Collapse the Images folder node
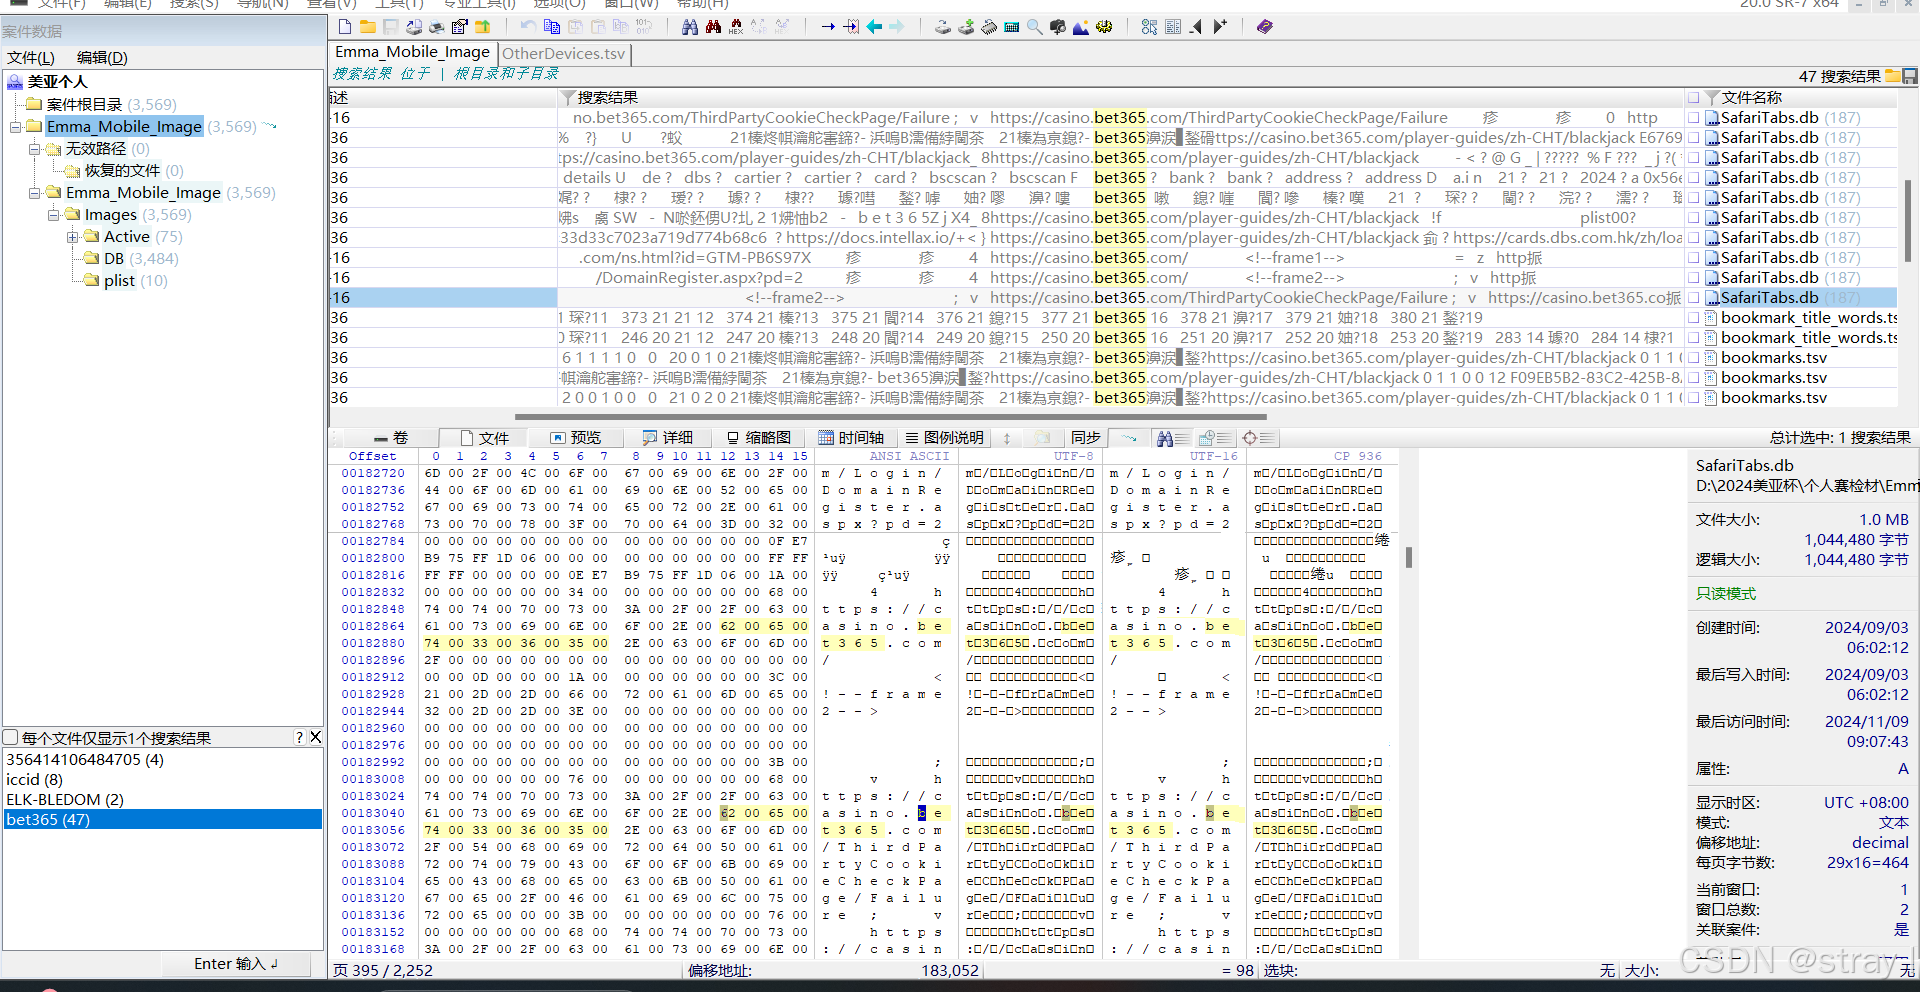This screenshot has width=1920, height=992. (x=53, y=215)
